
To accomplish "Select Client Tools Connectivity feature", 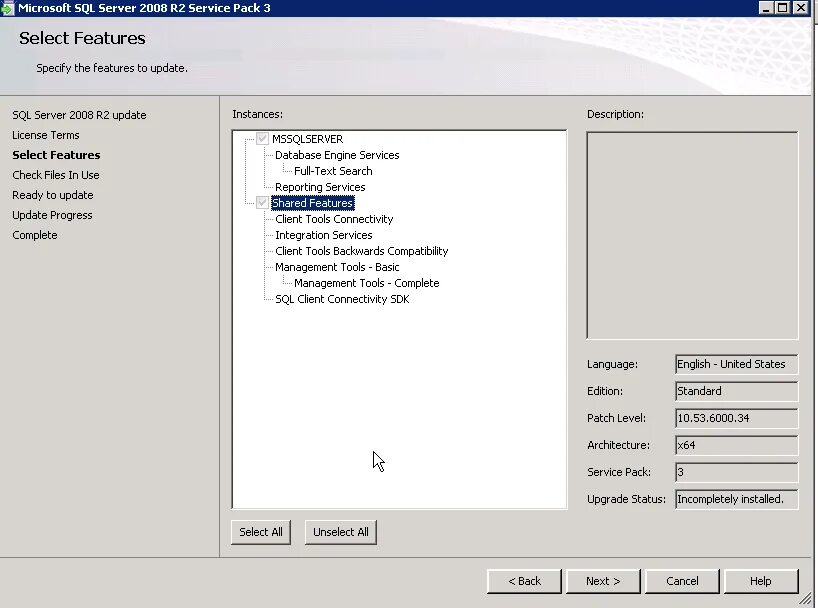I will point(334,219).
